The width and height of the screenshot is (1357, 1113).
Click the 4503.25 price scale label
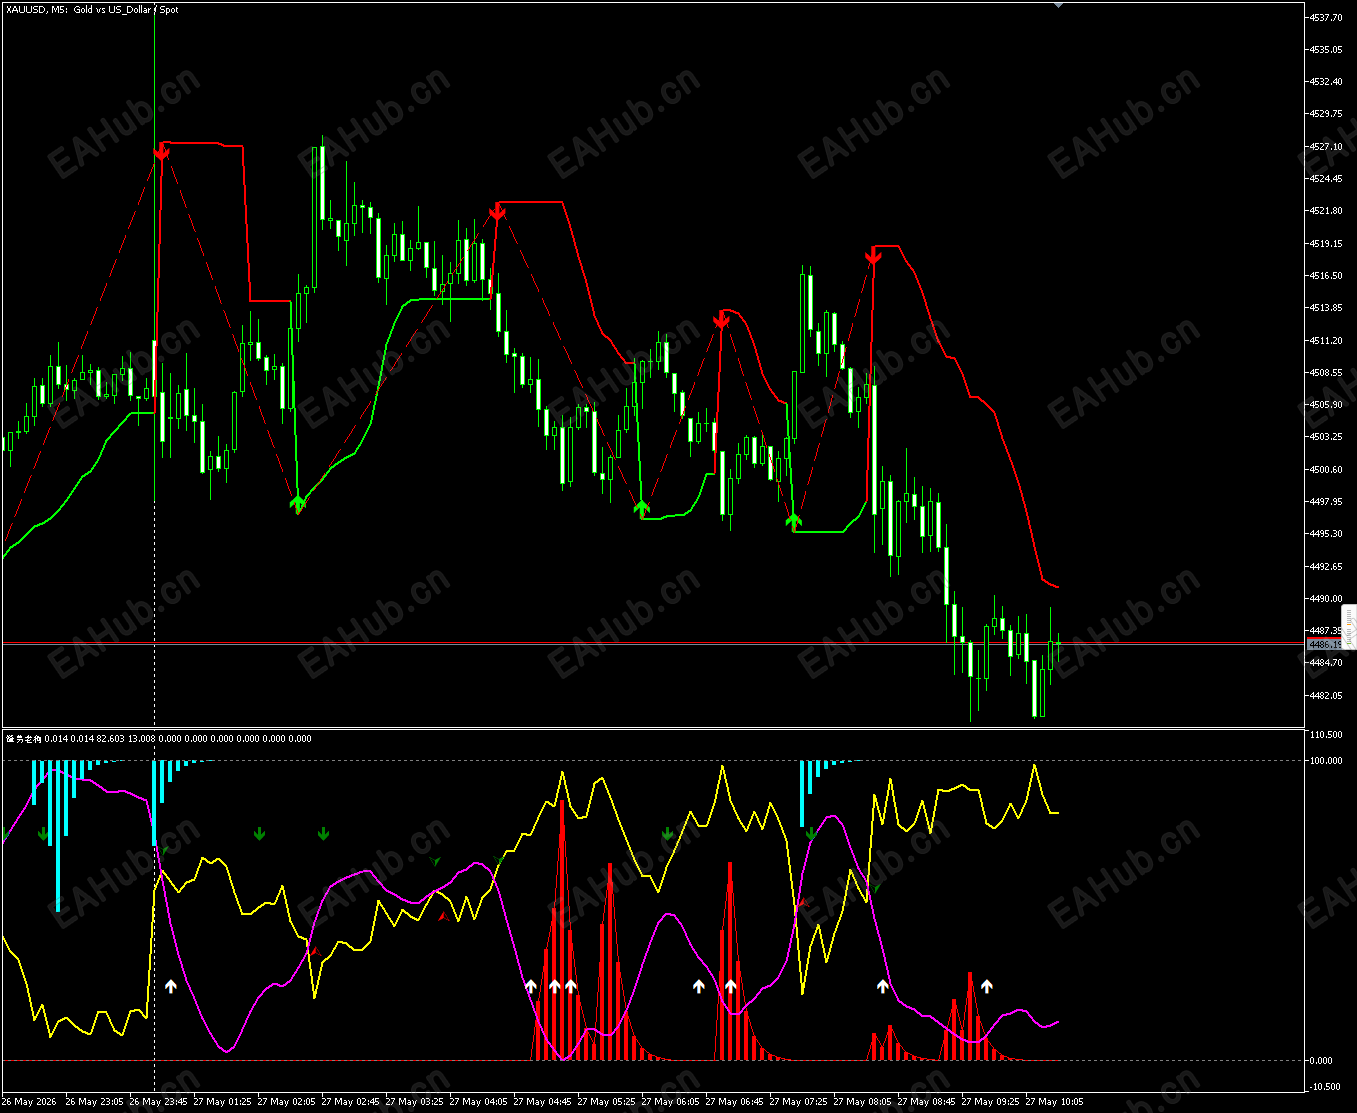click(x=1325, y=436)
